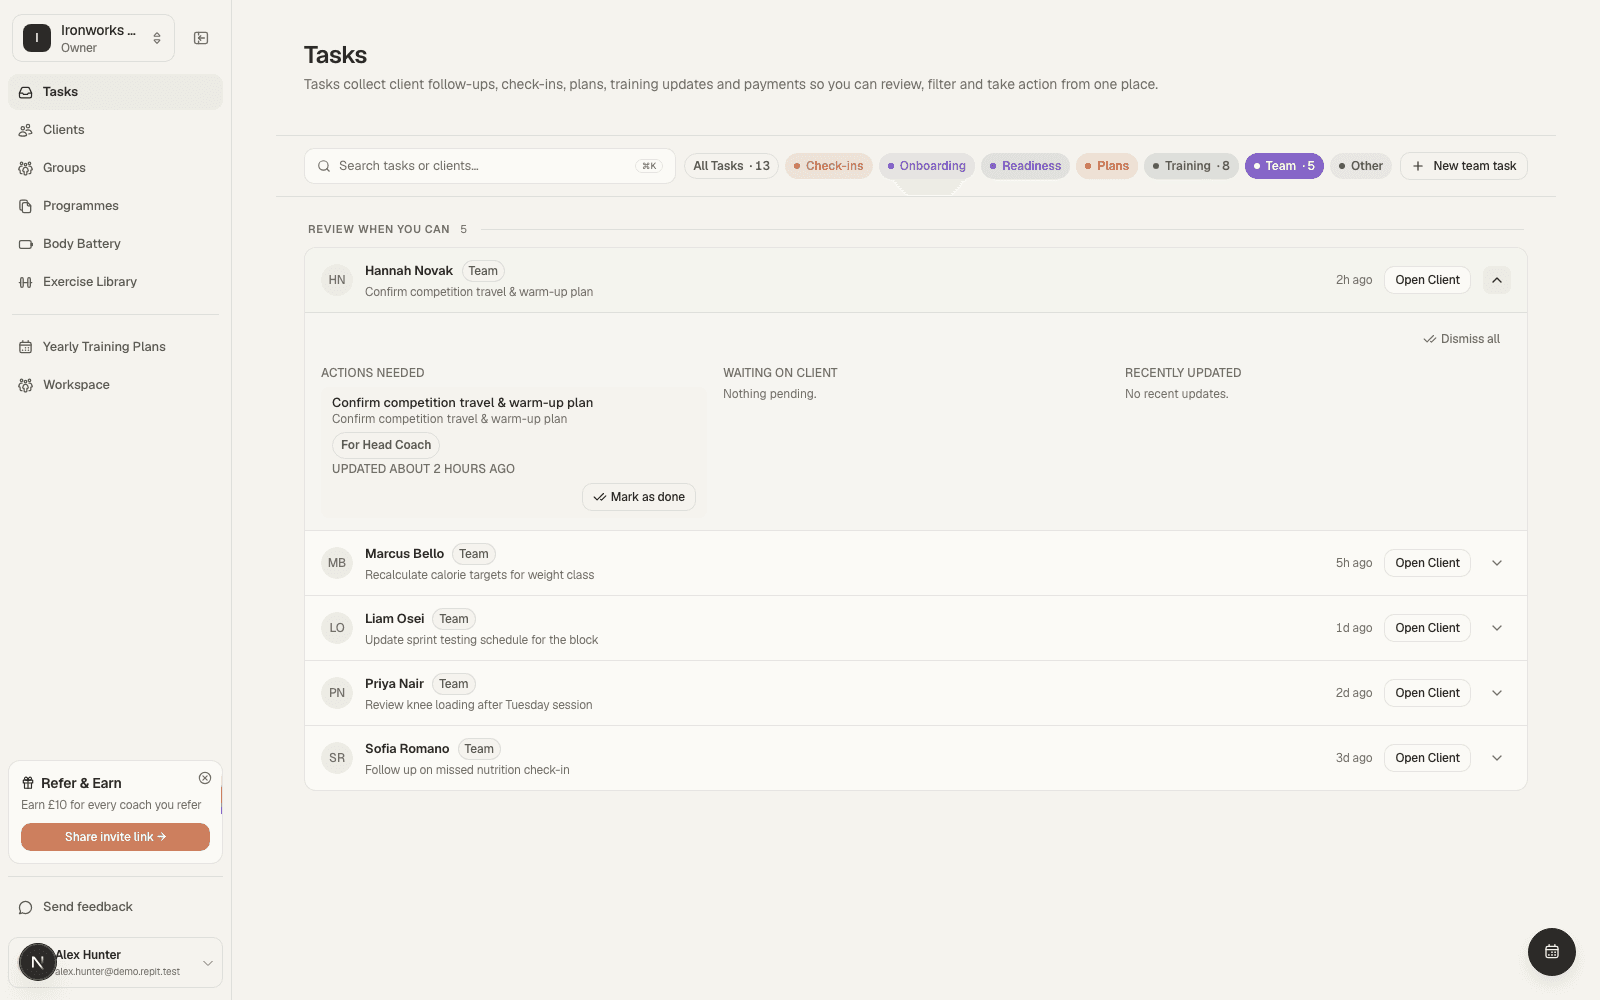The height and width of the screenshot is (1000, 1600).
Task: Filter by Check-ins
Action: click(x=828, y=166)
